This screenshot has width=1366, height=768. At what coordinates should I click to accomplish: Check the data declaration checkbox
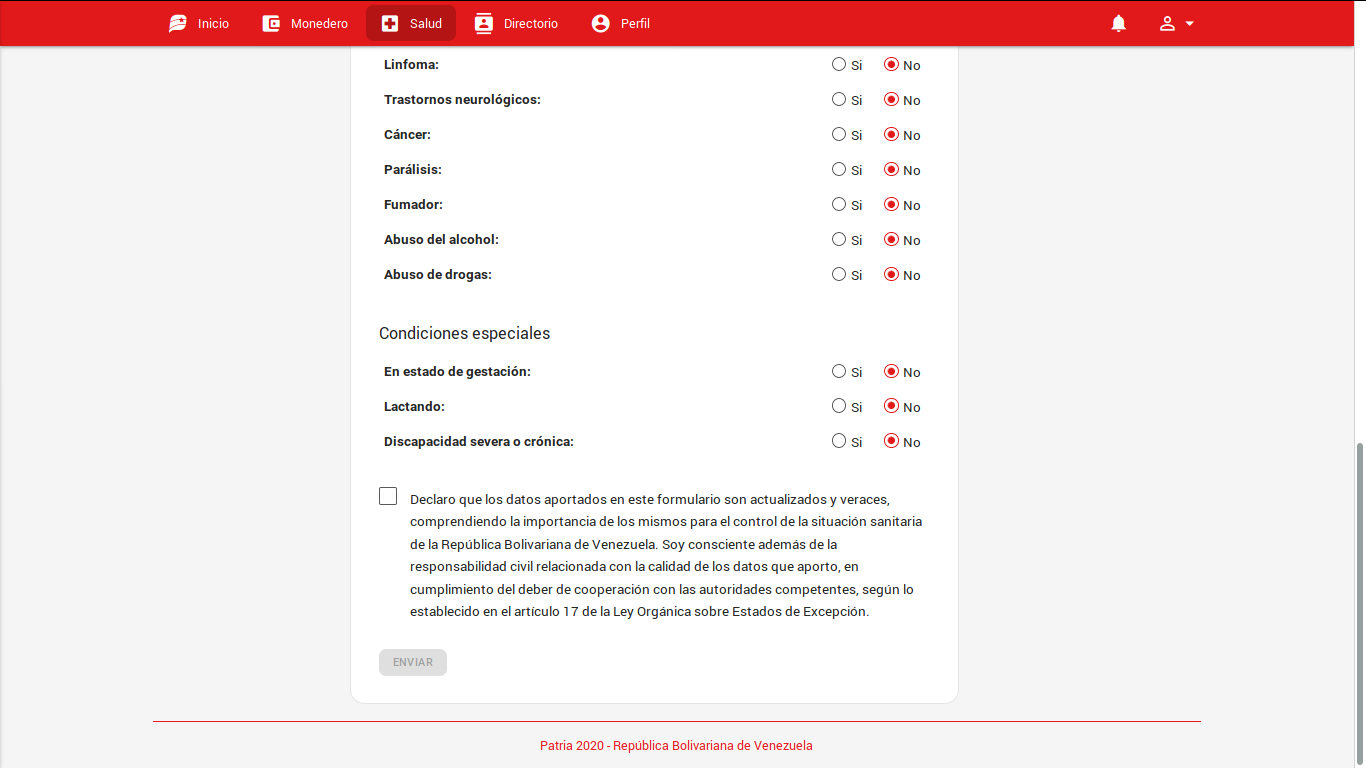pyautogui.click(x=388, y=496)
